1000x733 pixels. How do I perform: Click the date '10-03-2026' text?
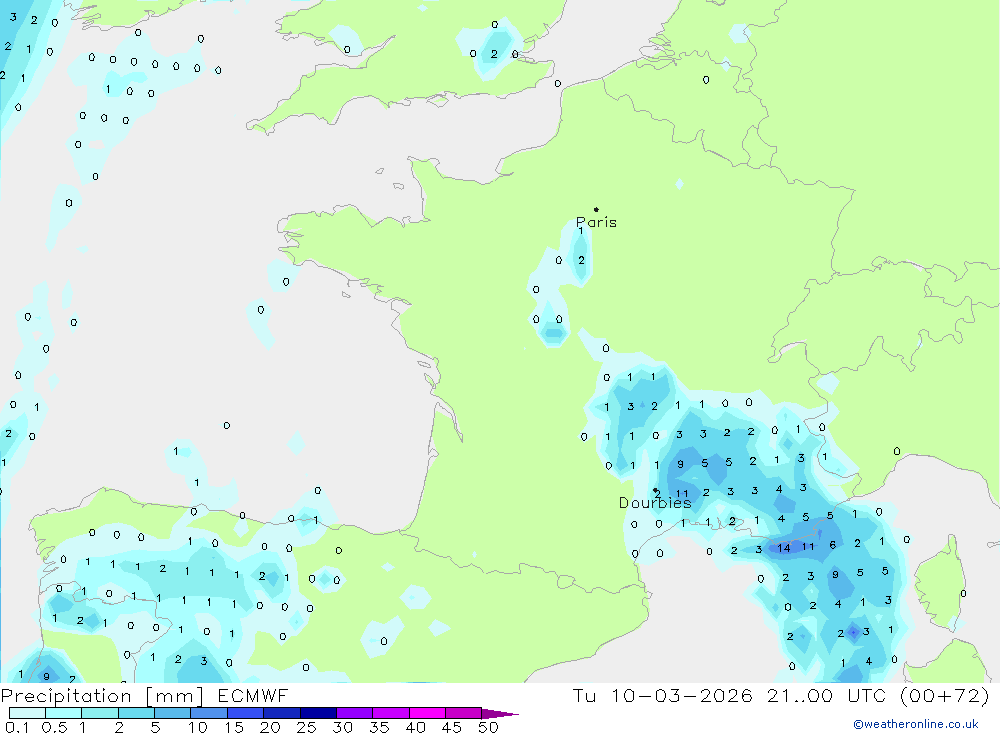[x=682, y=696]
